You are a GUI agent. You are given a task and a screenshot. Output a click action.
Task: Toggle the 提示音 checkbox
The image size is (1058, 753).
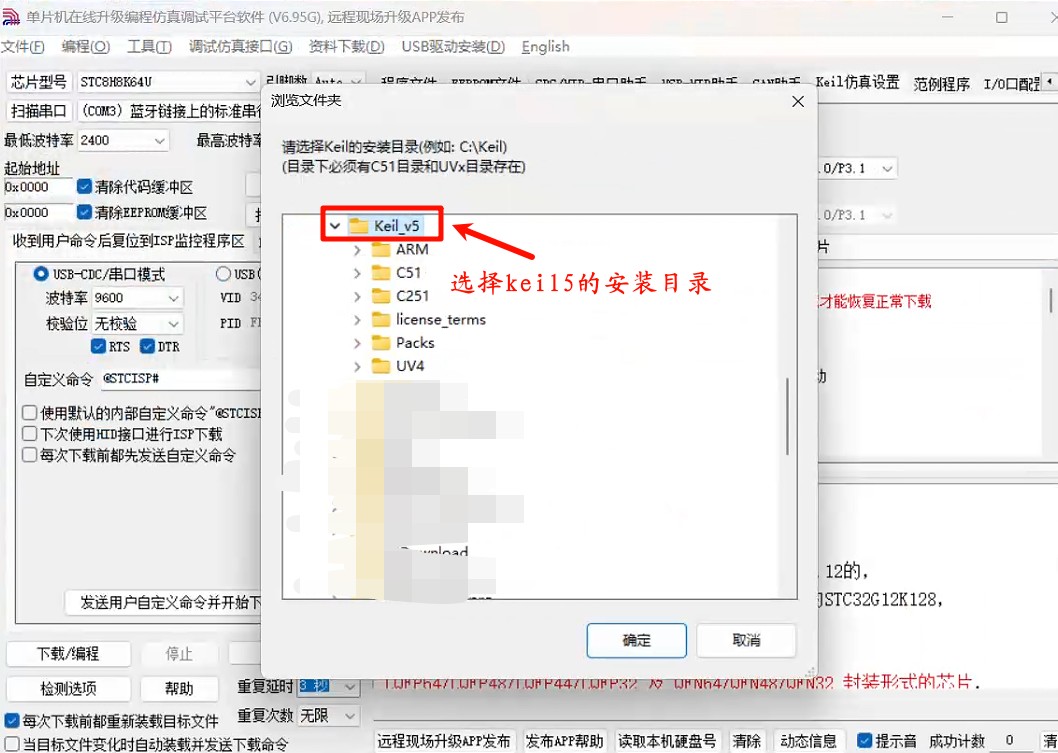[x=864, y=740]
